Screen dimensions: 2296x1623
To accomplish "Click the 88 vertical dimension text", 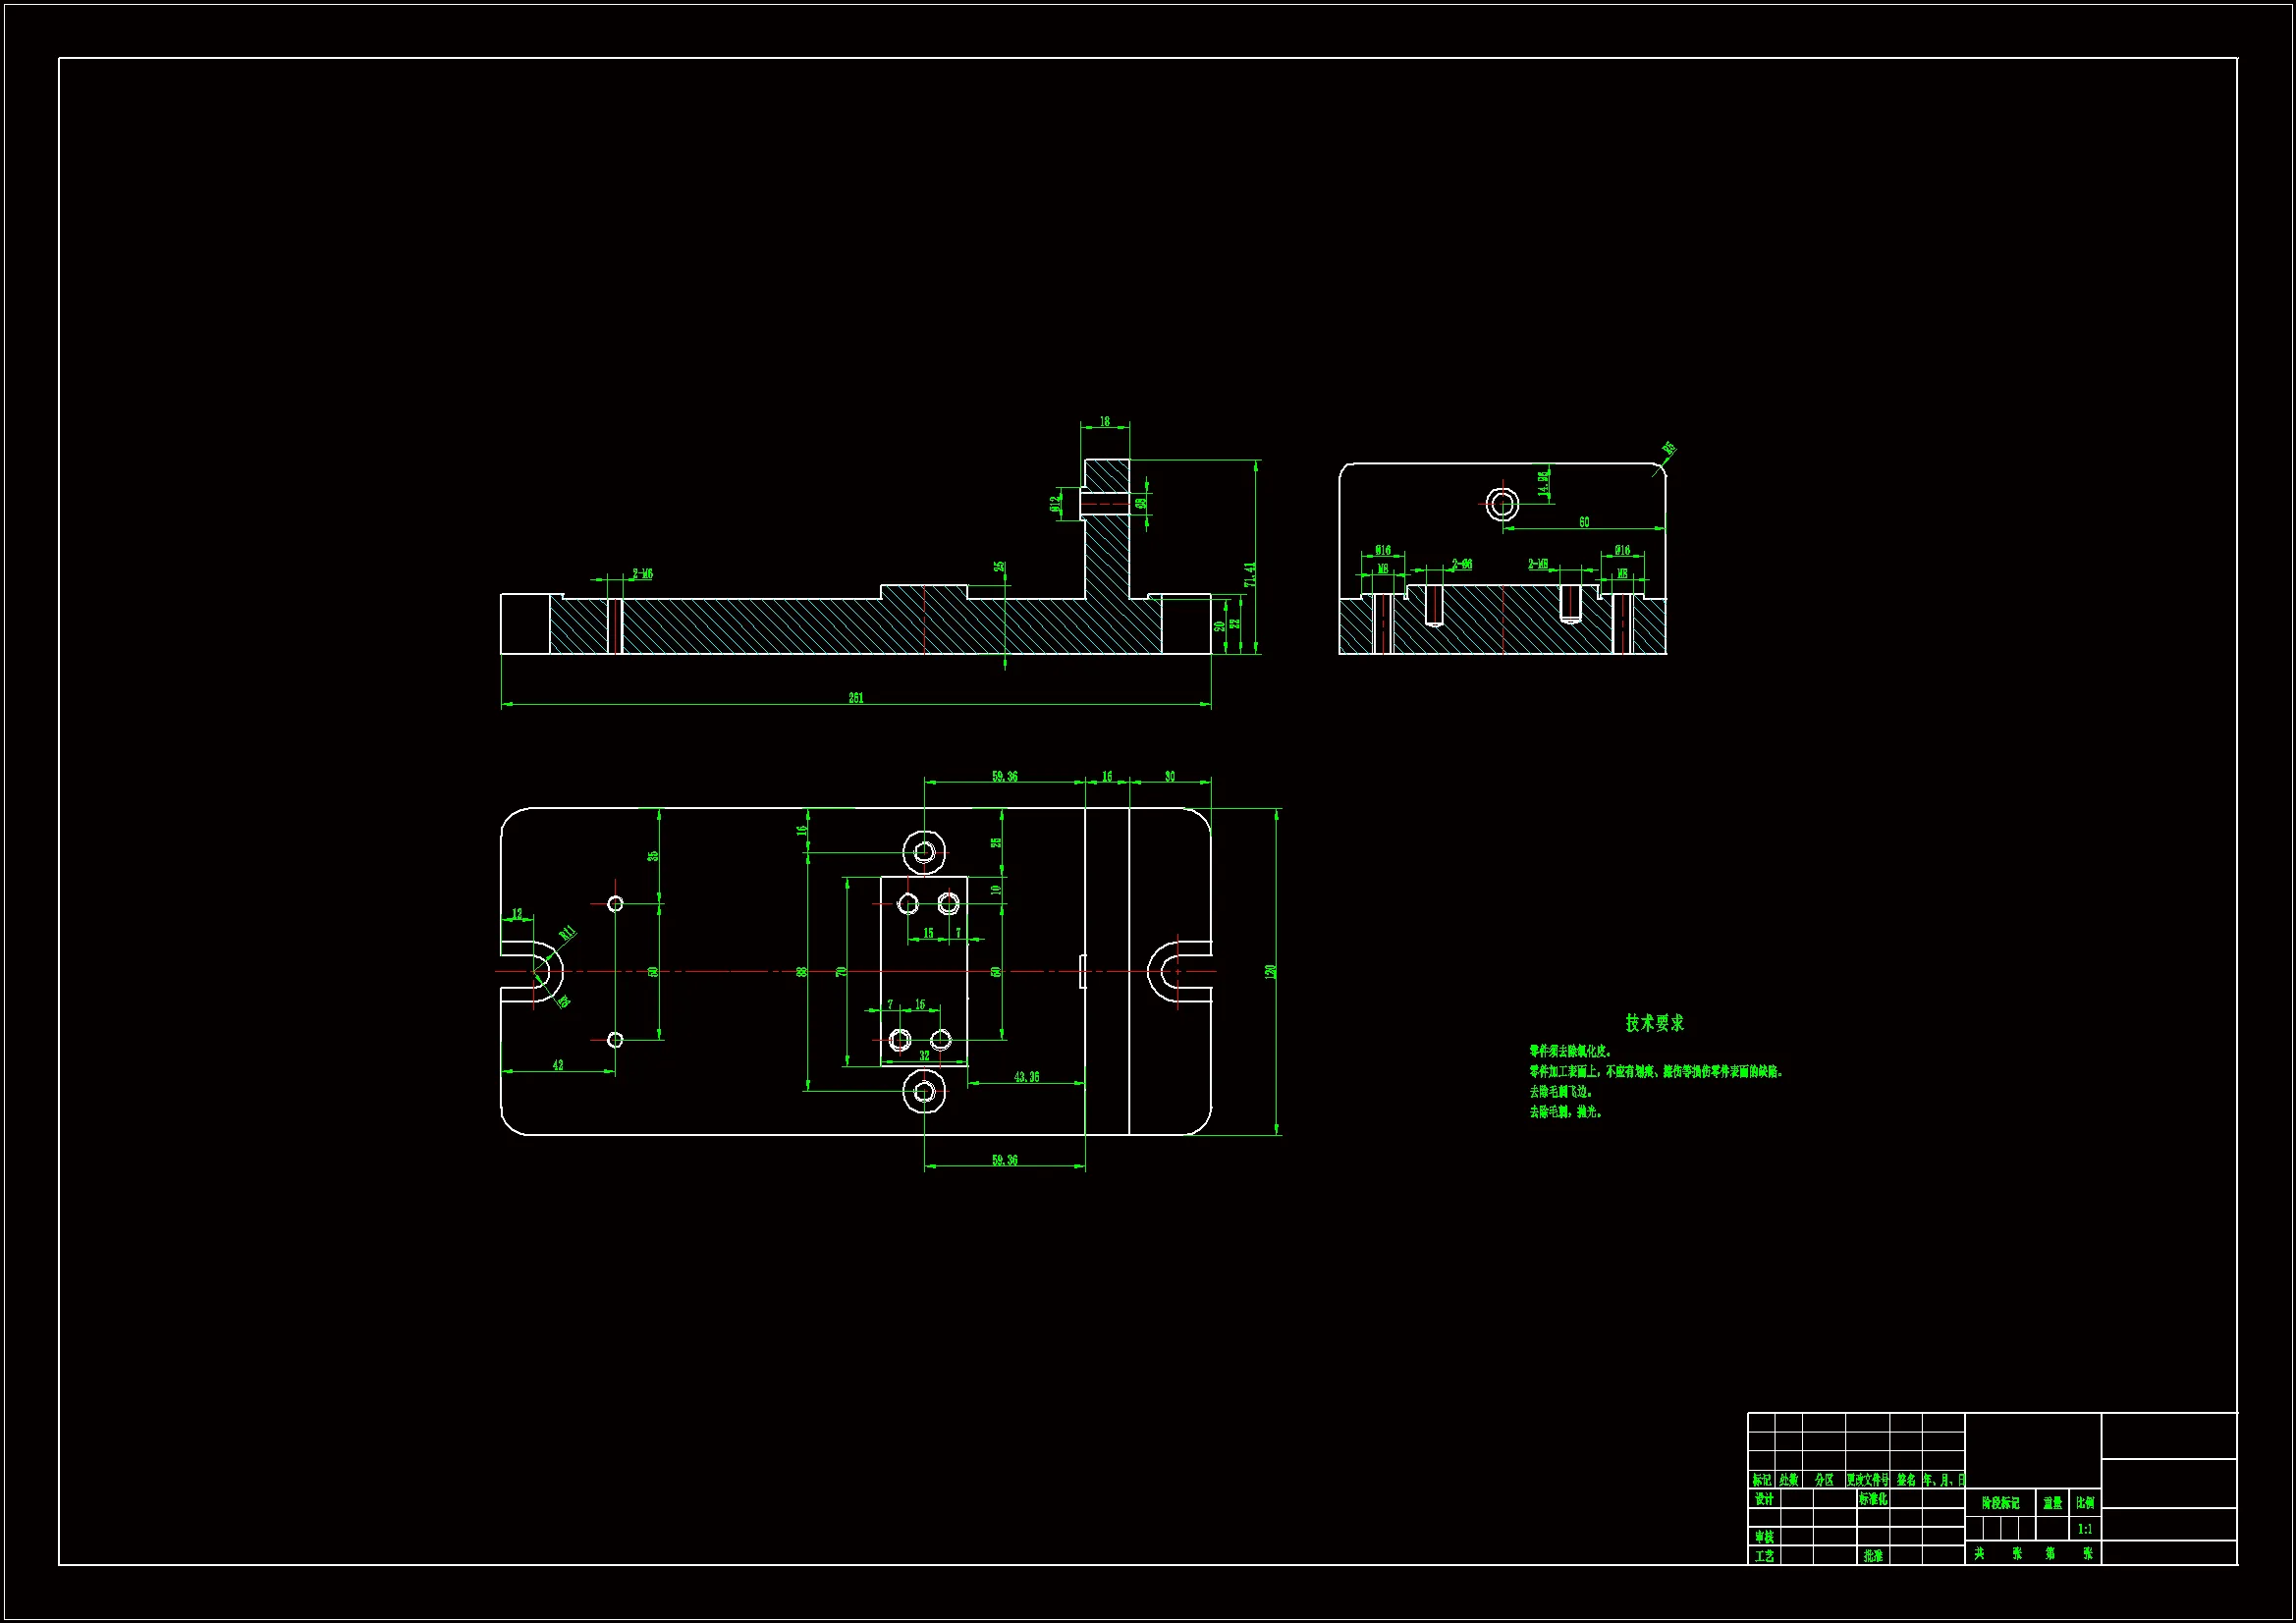I will coord(801,971).
